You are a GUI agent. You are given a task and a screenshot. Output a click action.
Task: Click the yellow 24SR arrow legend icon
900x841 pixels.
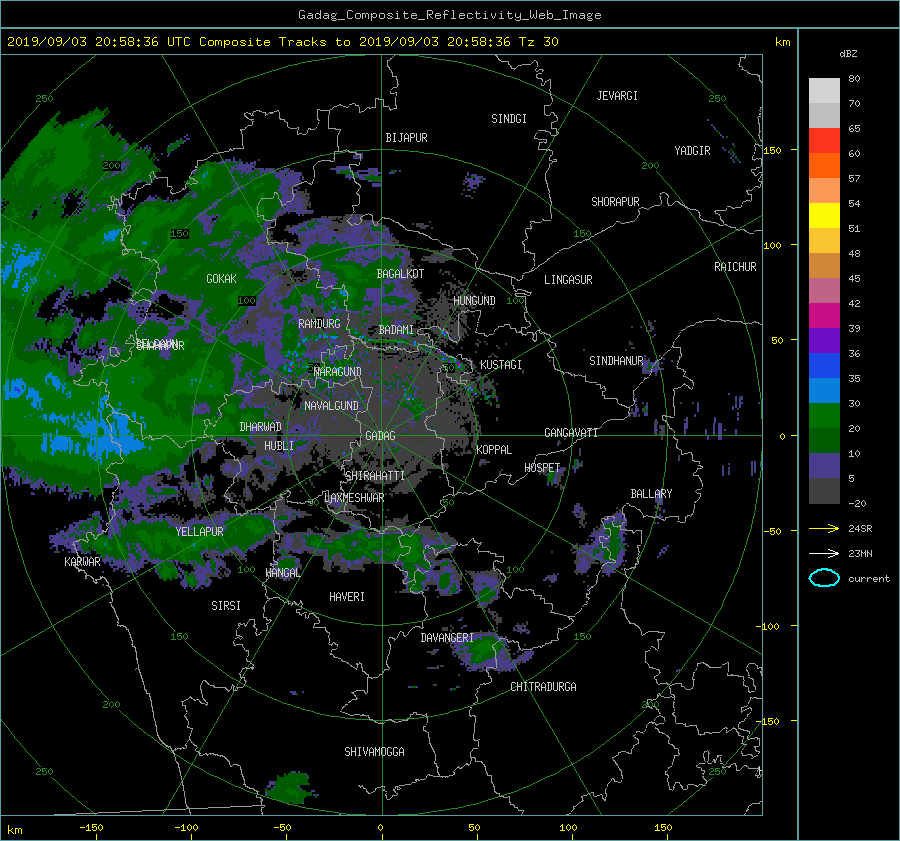tap(824, 528)
